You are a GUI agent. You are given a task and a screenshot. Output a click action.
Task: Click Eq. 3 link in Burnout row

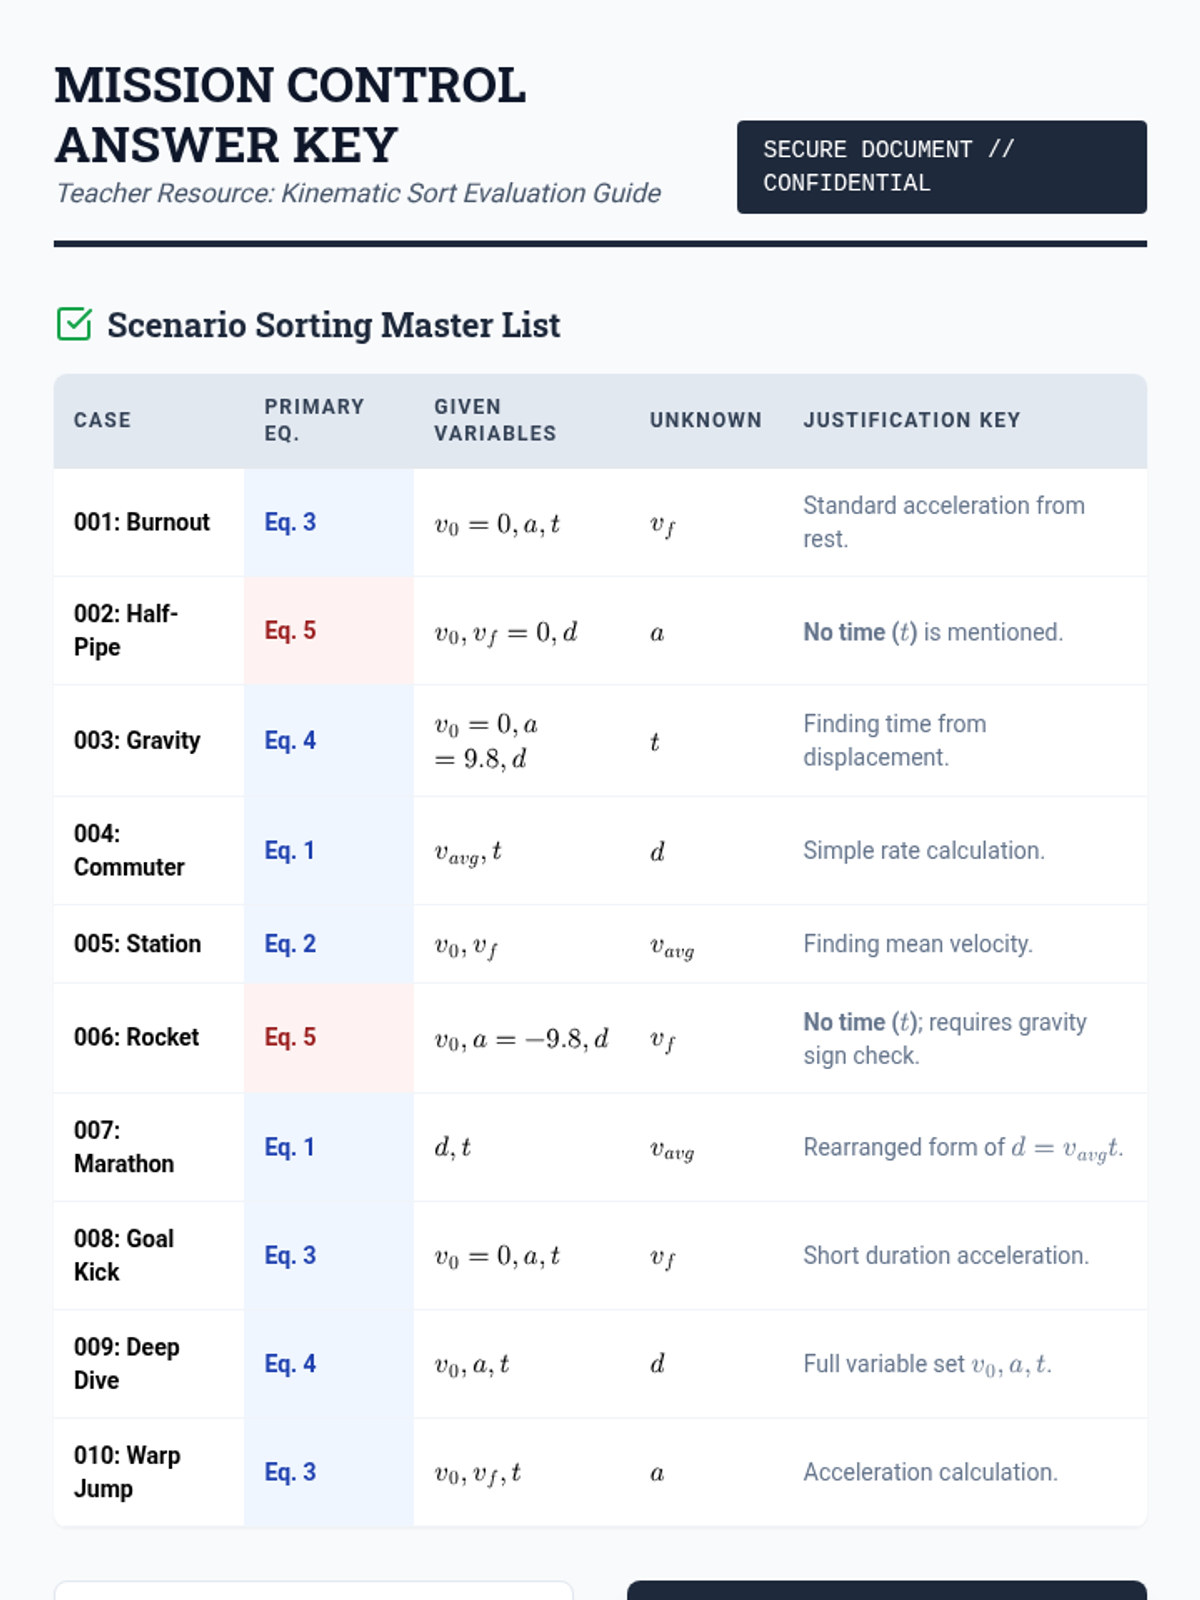coord(290,522)
